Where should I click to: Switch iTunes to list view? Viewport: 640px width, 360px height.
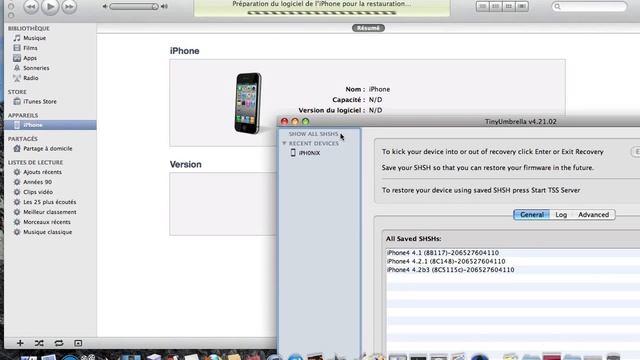click(x=482, y=7)
